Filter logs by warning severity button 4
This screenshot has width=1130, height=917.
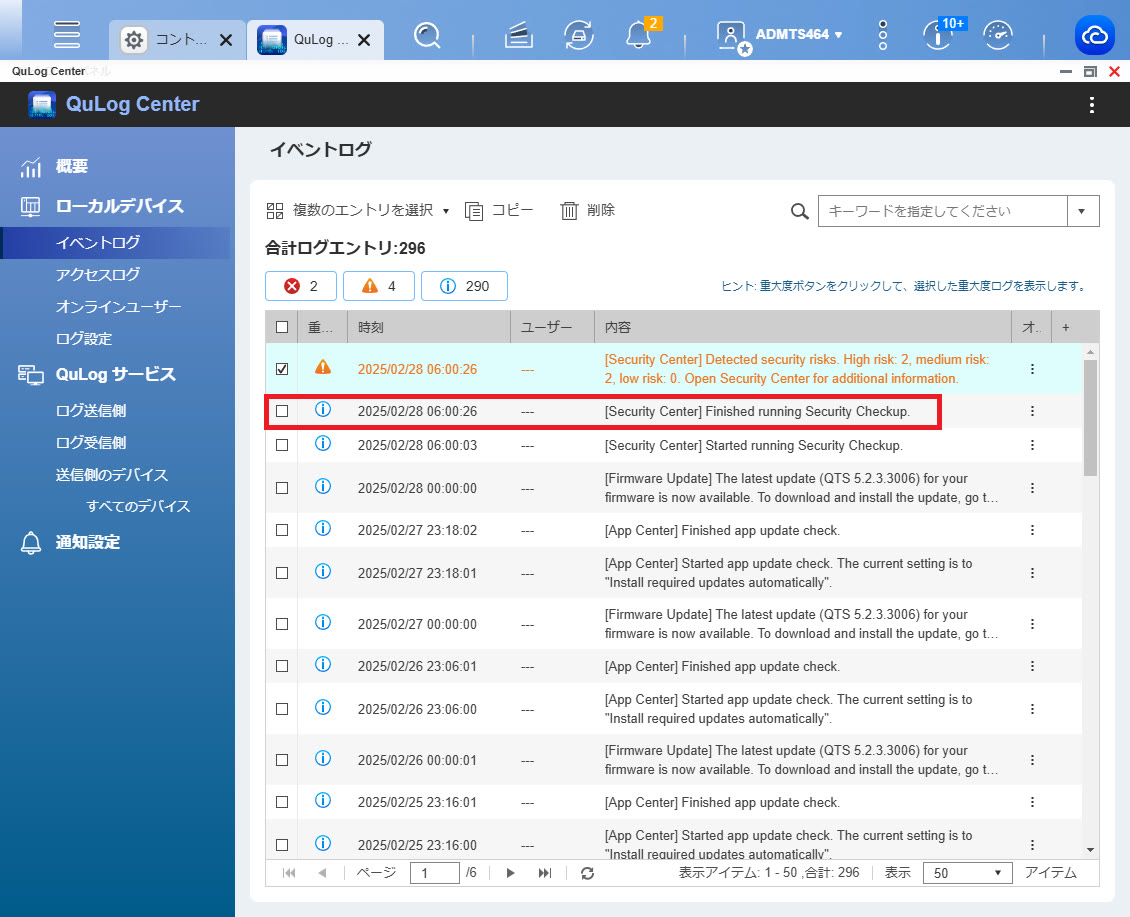click(378, 286)
